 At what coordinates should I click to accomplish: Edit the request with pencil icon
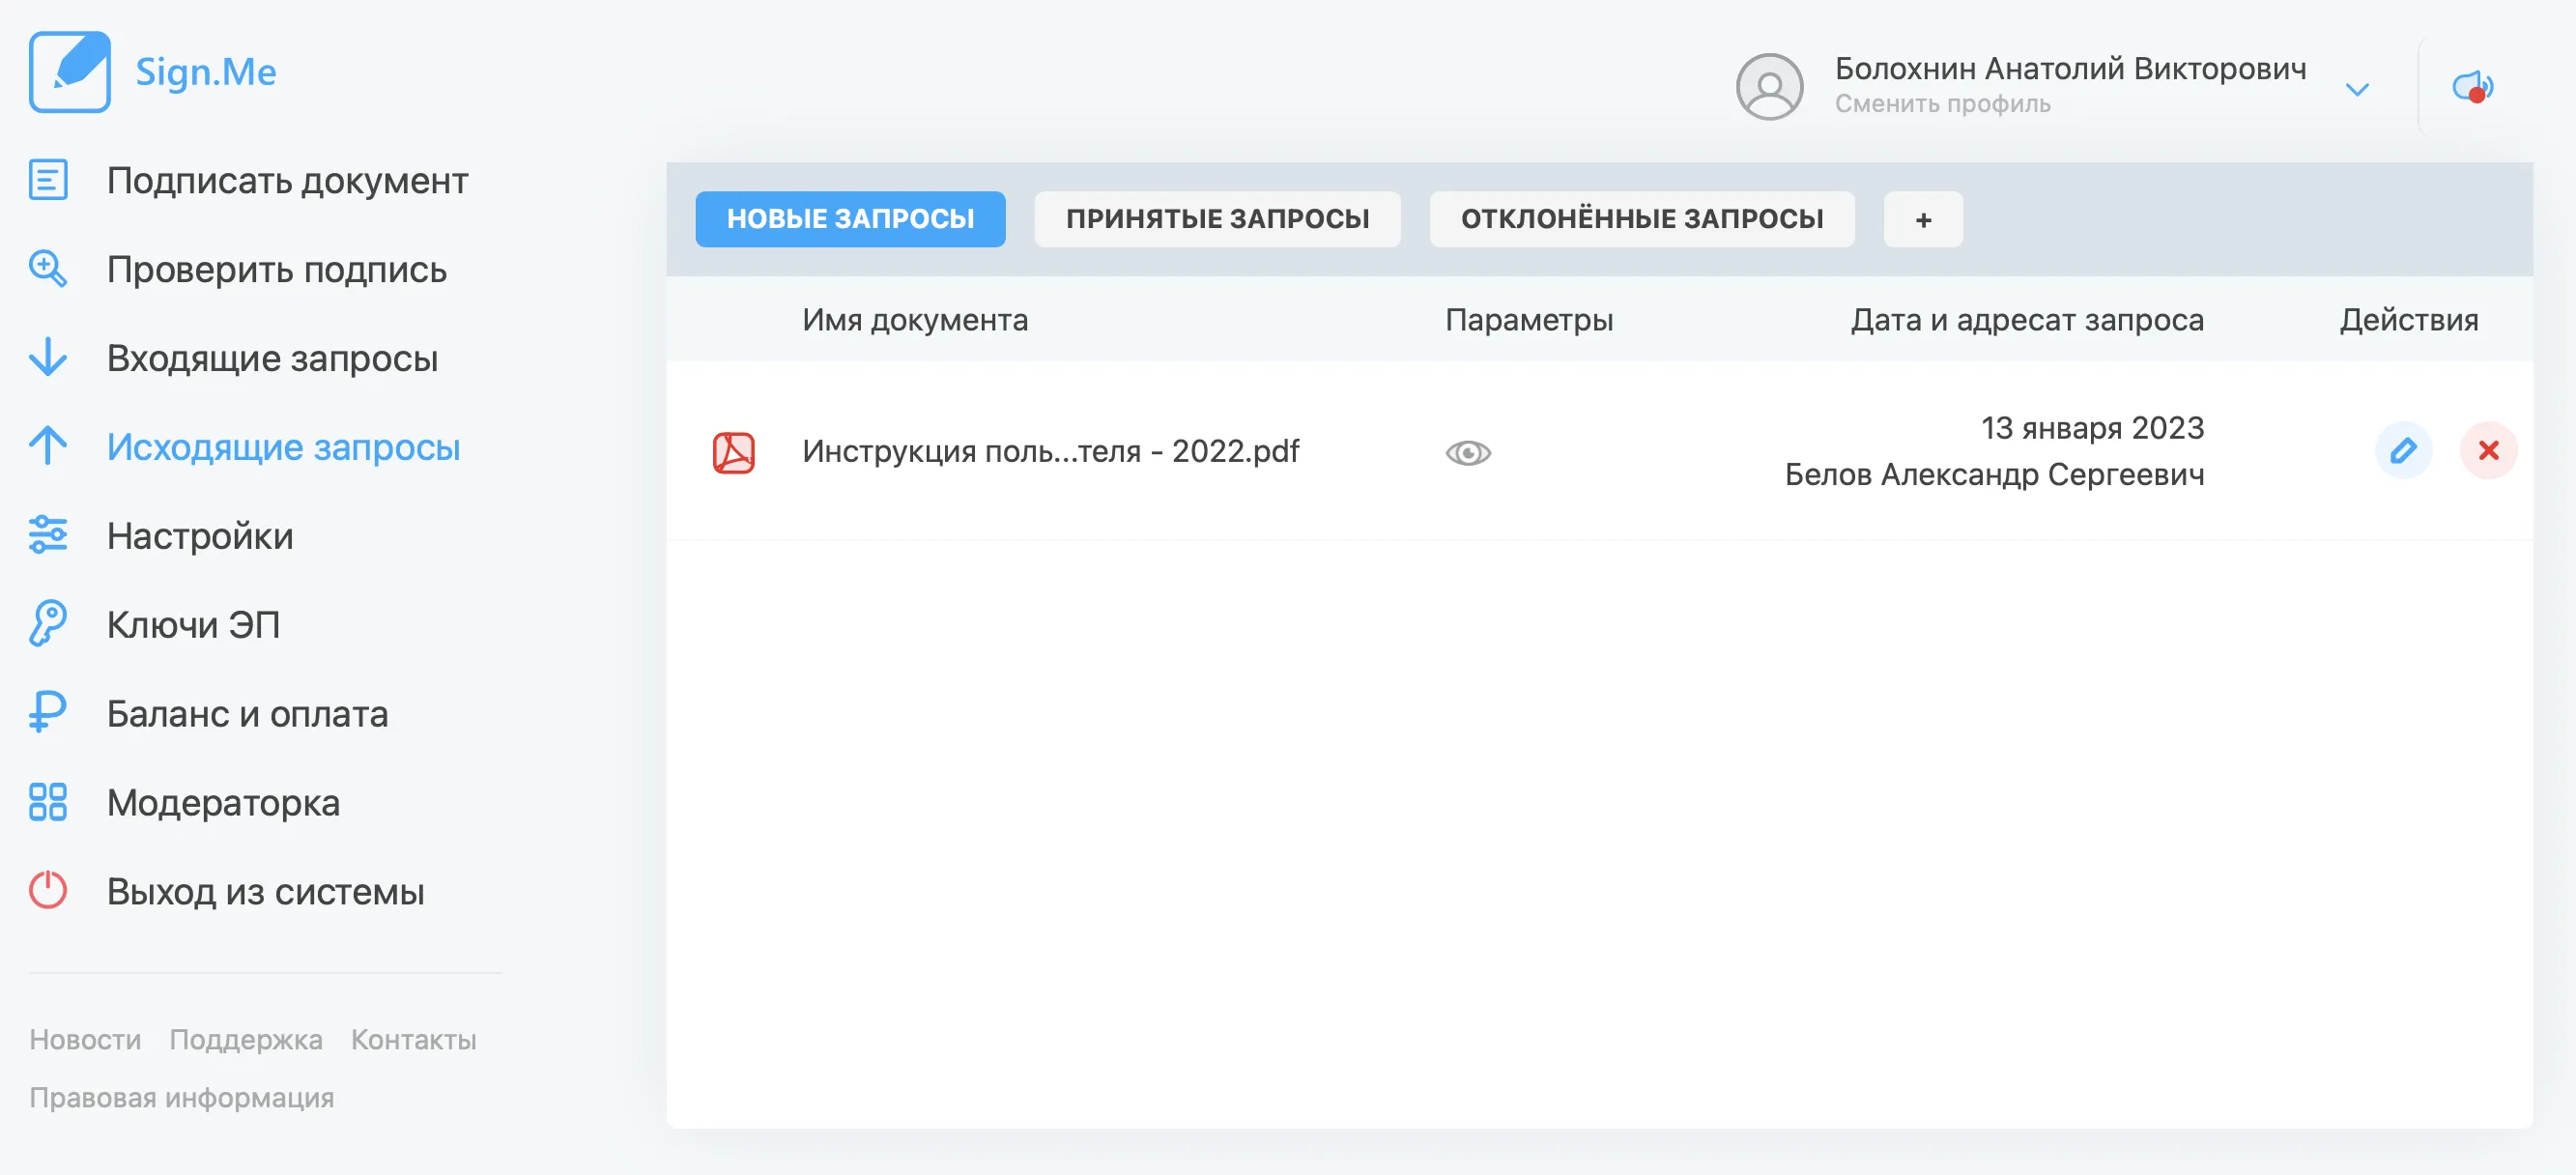[2403, 450]
